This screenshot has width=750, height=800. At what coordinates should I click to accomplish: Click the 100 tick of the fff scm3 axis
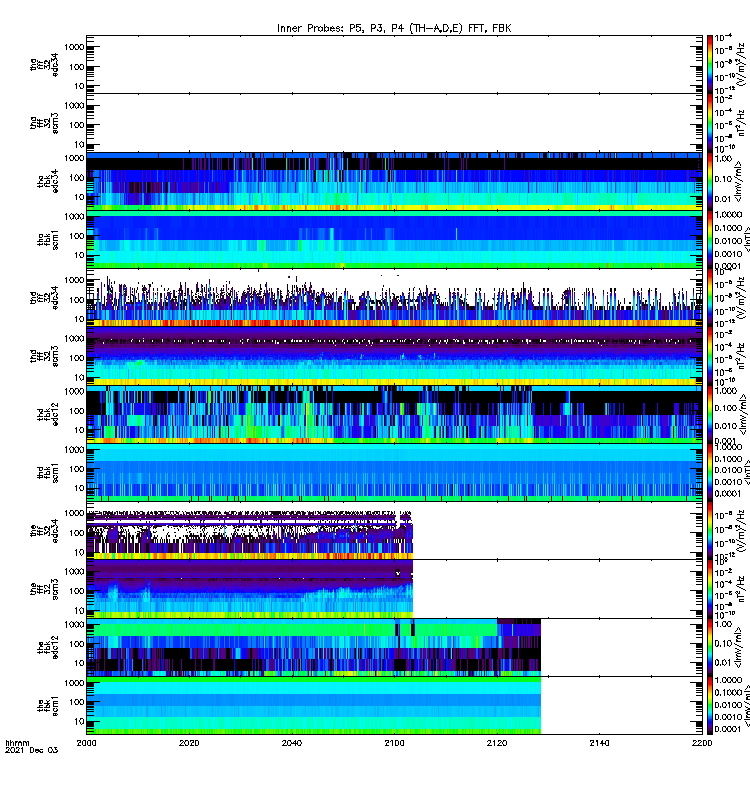[x=77, y=591]
